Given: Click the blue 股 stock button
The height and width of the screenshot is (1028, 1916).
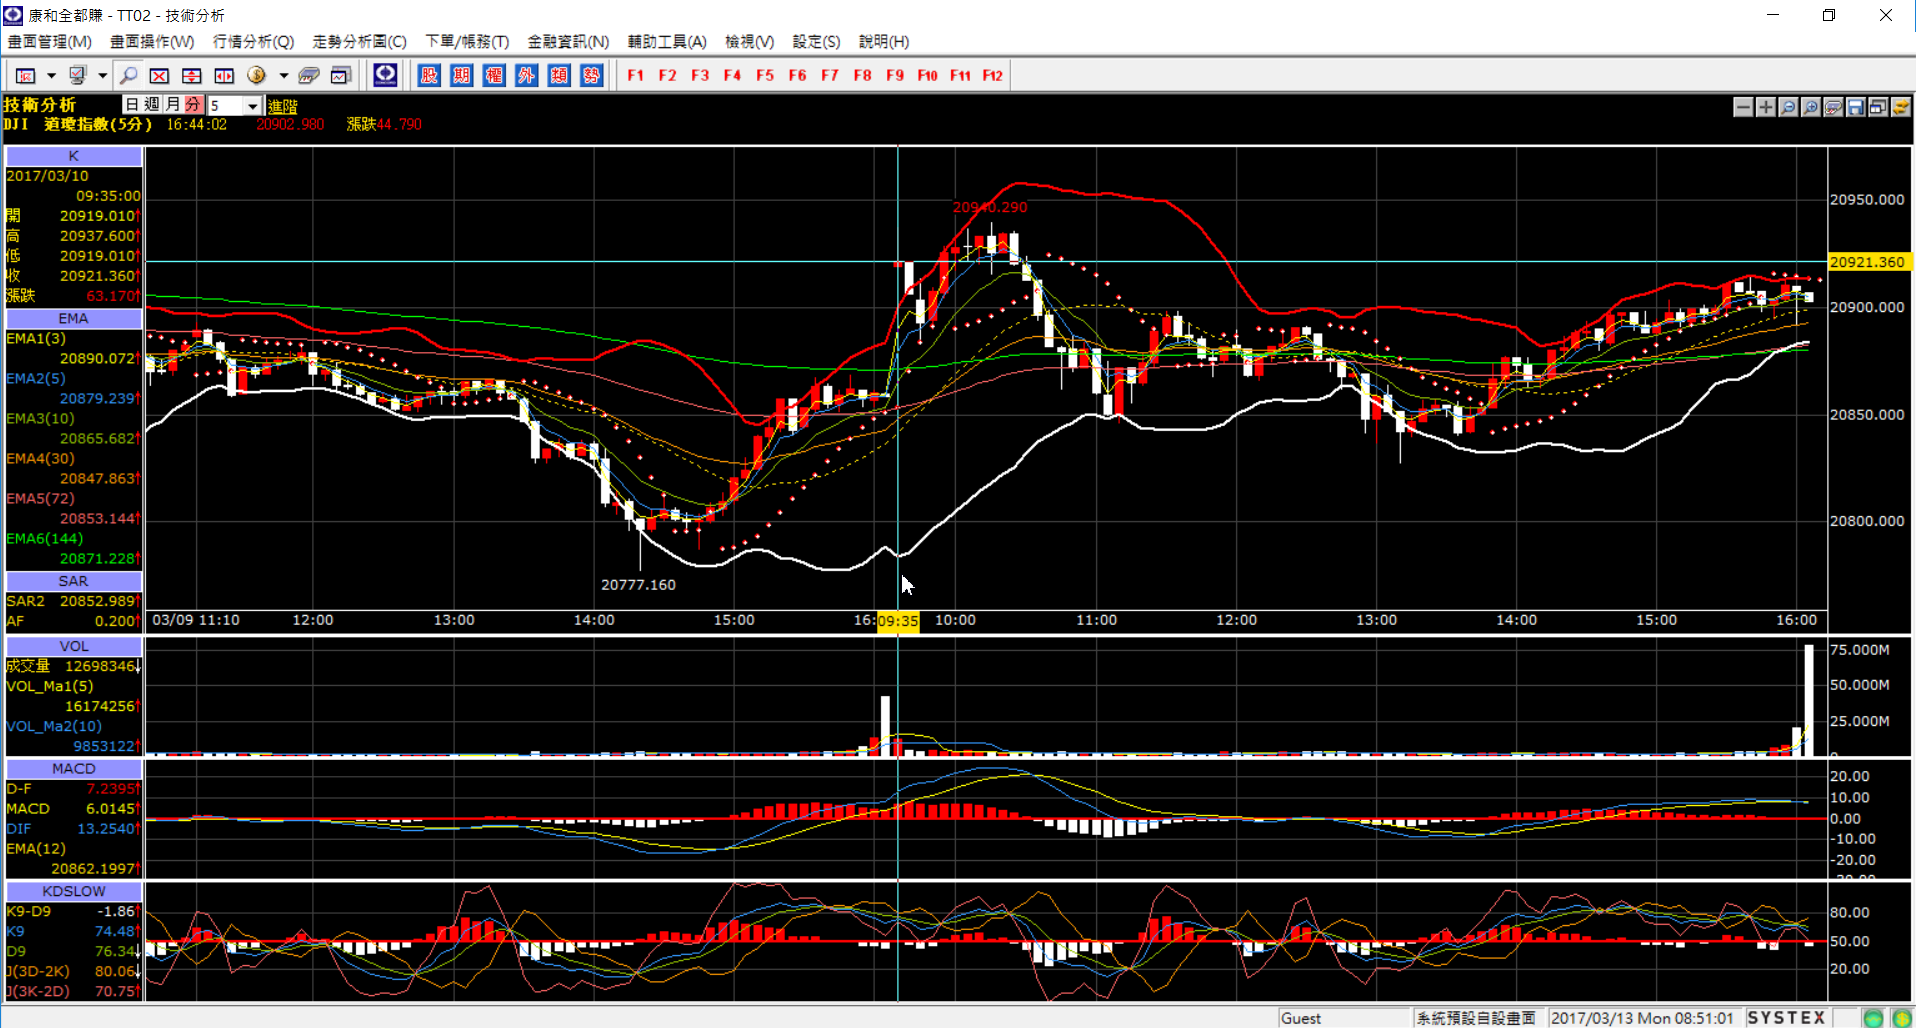Looking at the screenshot, I should pos(429,75).
